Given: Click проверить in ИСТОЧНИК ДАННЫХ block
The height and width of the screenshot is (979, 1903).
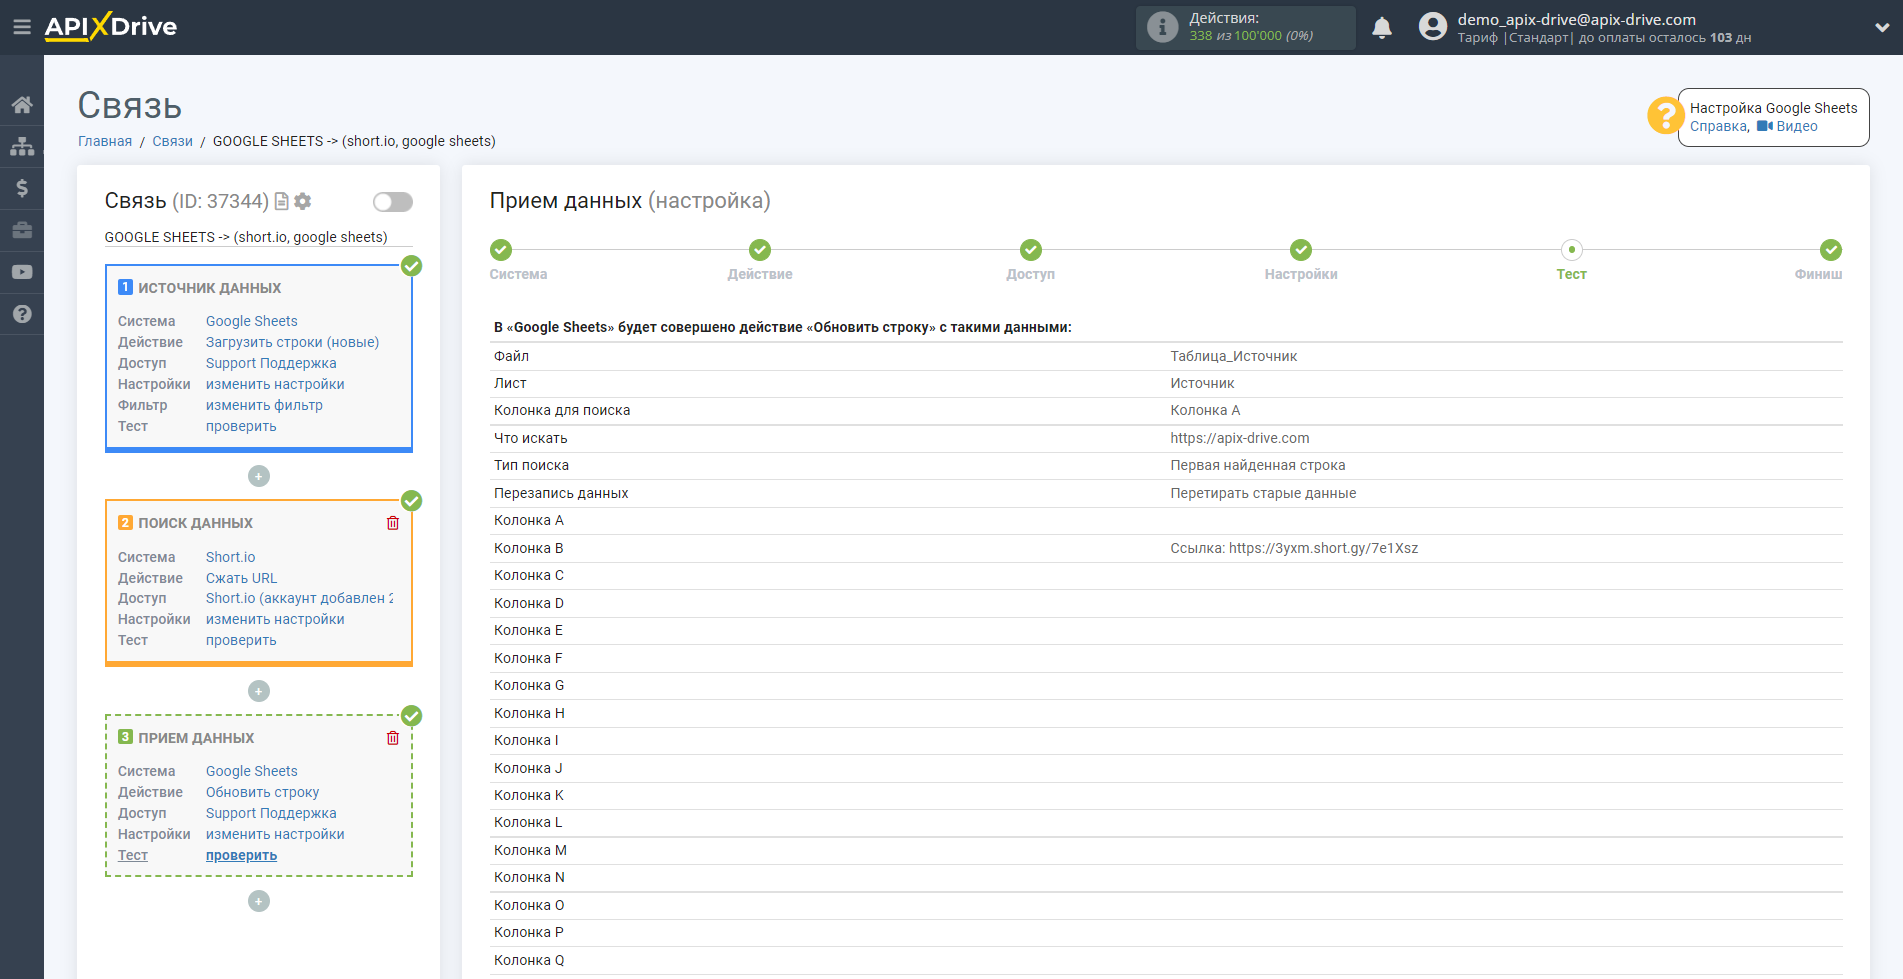Looking at the screenshot, I should point(241,426).
